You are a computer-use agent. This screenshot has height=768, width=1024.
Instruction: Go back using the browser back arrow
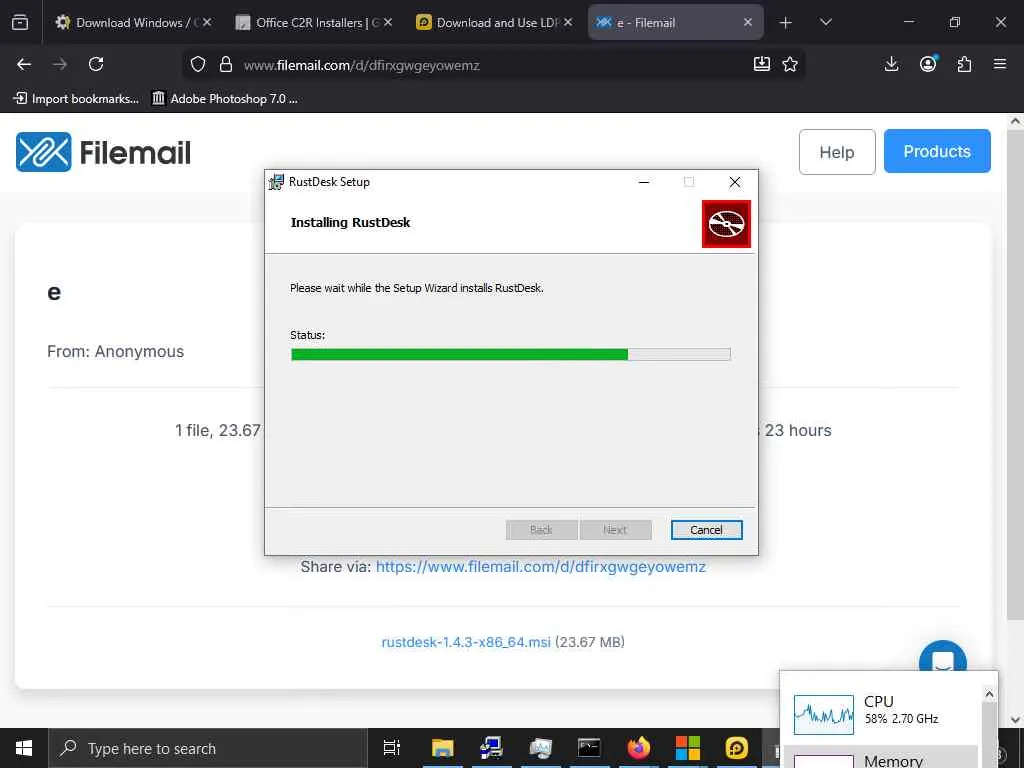coord(24,64)
